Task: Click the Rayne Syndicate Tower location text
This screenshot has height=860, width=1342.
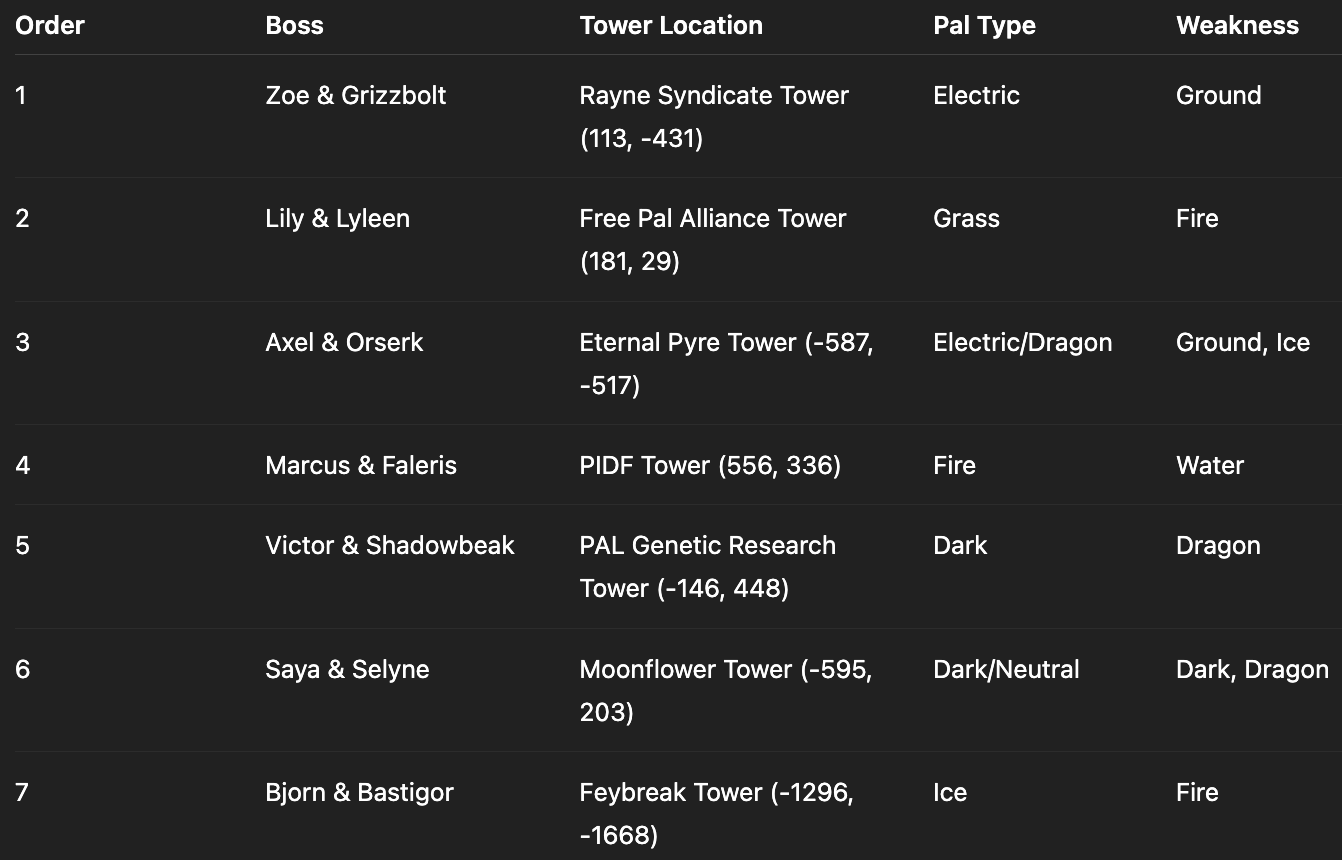Action: coord(714,96)
